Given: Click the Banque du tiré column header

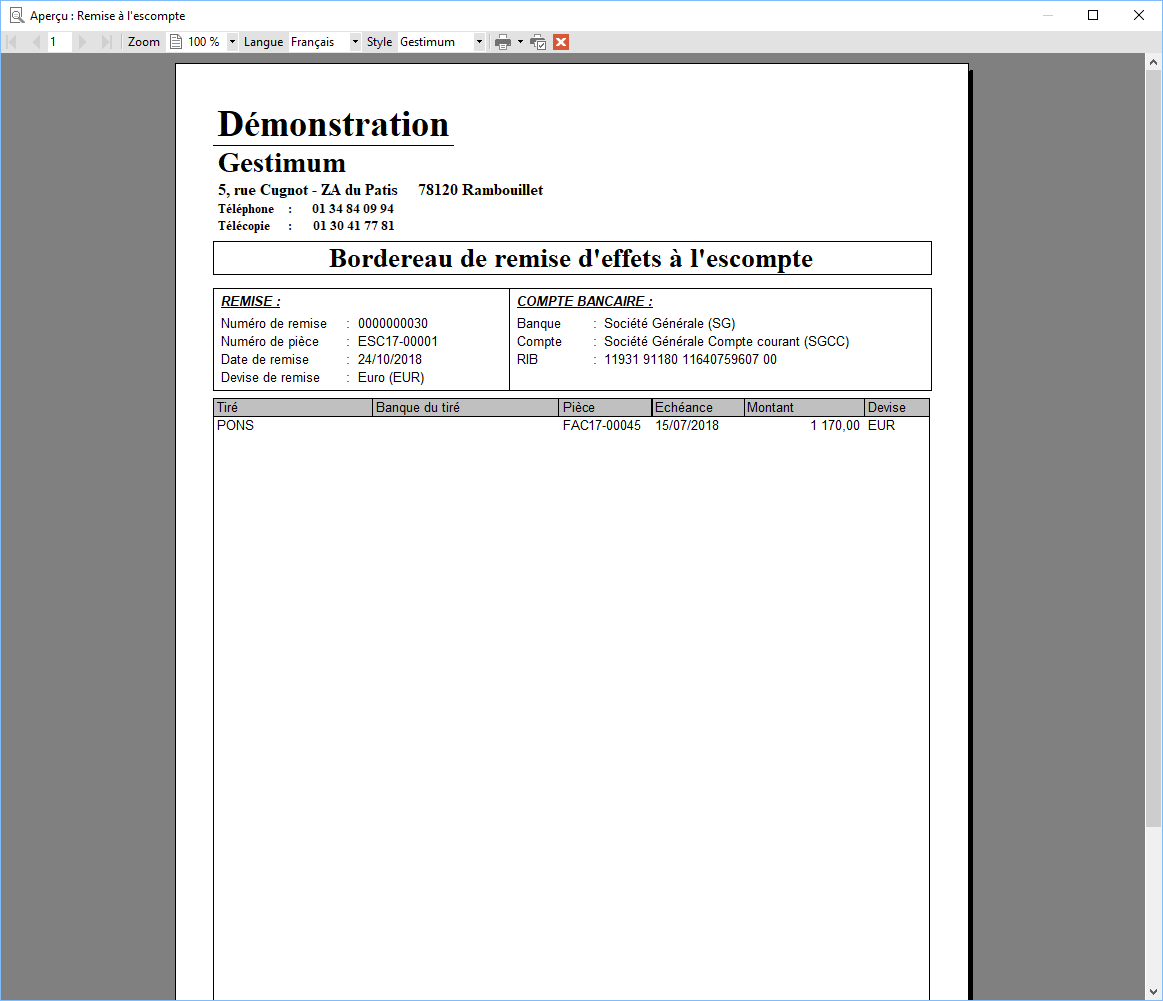Looking at the screenshot, I should tap(465, 408).
